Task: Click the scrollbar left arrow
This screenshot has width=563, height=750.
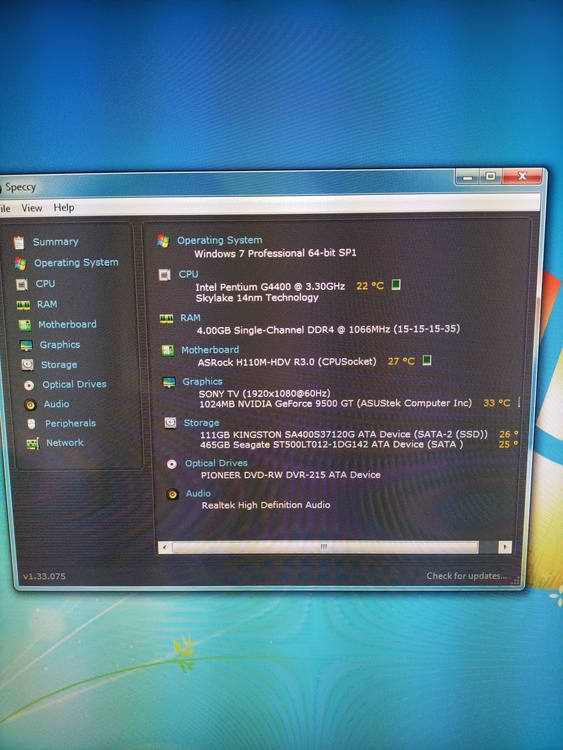Action: (x=165, y=547)
